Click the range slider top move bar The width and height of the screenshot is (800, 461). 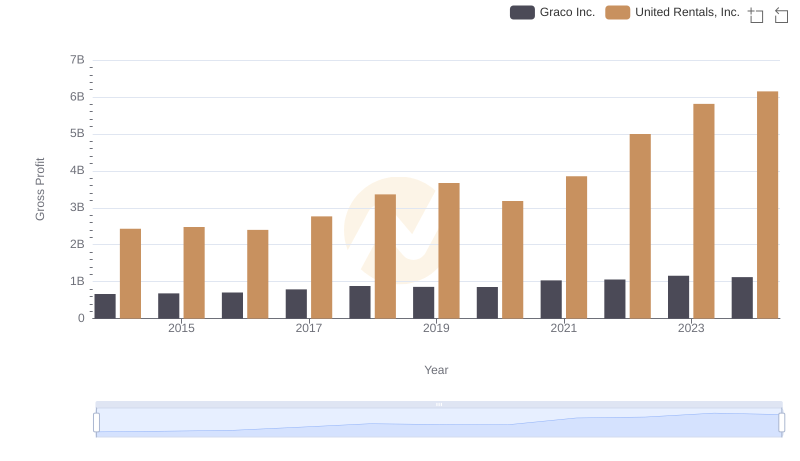pos(439,404)
